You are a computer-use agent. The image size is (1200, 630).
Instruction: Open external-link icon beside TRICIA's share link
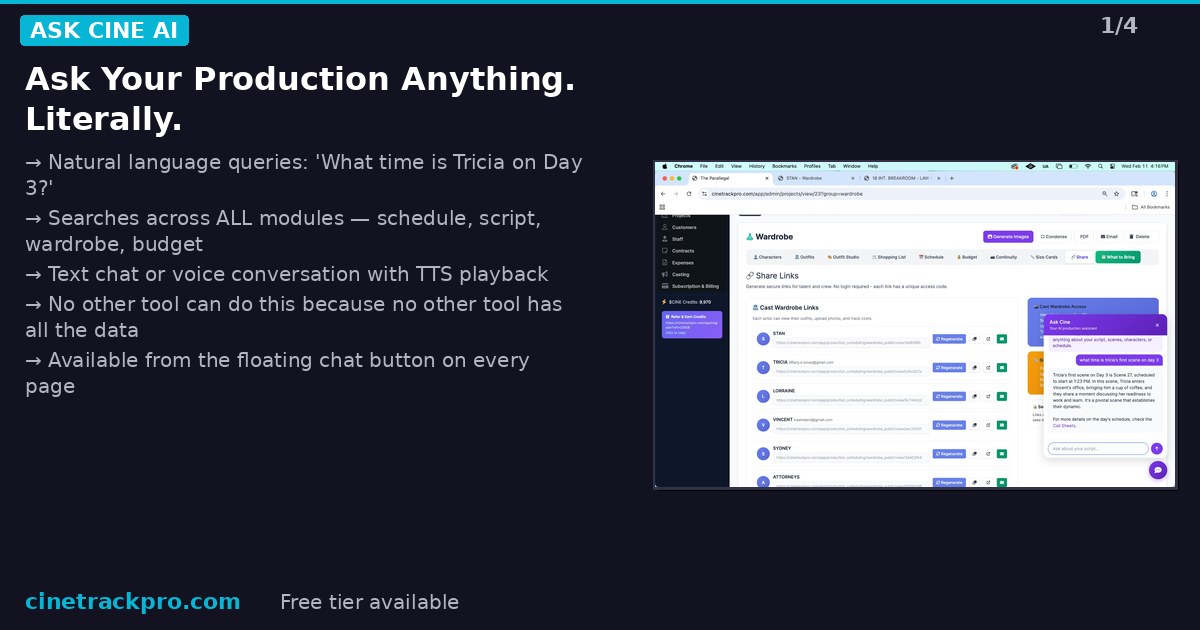[x=989, y=367]
